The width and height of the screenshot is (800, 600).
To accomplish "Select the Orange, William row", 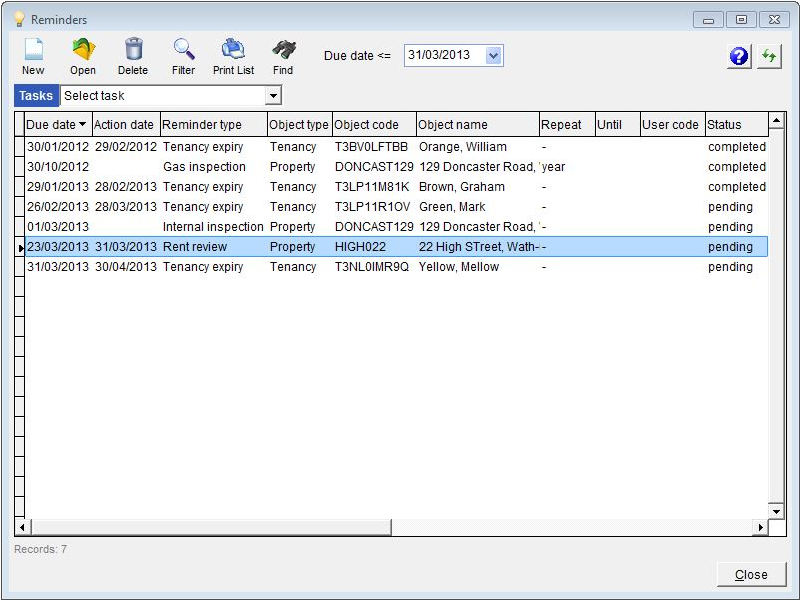I will (x=396, y=147).
